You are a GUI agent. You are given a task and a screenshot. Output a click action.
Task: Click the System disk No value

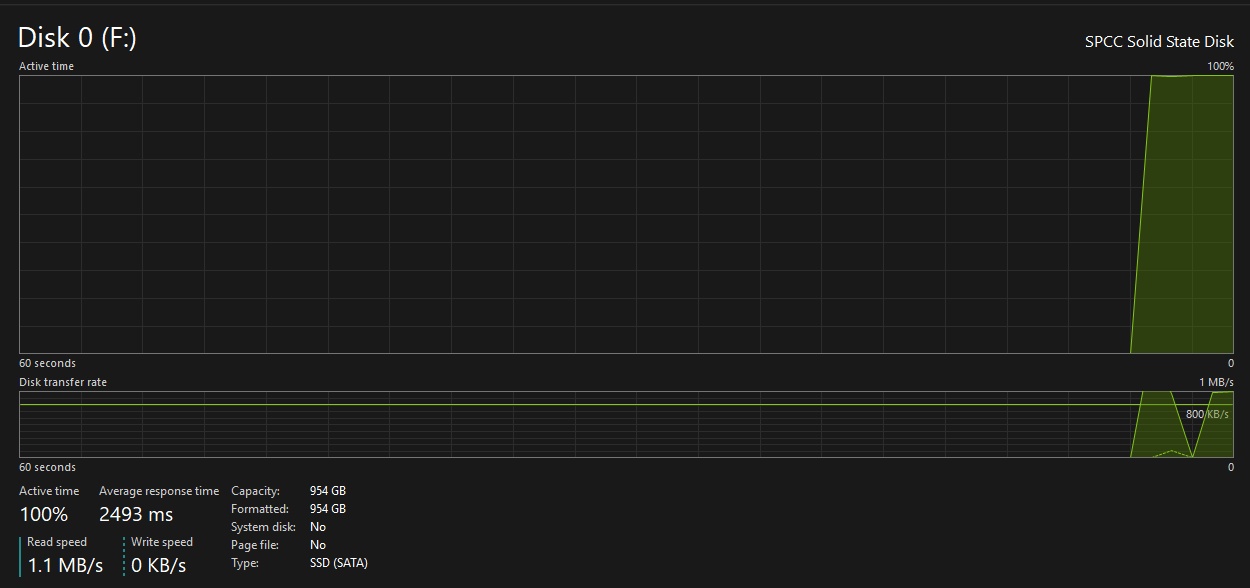[x=318, y=527]
